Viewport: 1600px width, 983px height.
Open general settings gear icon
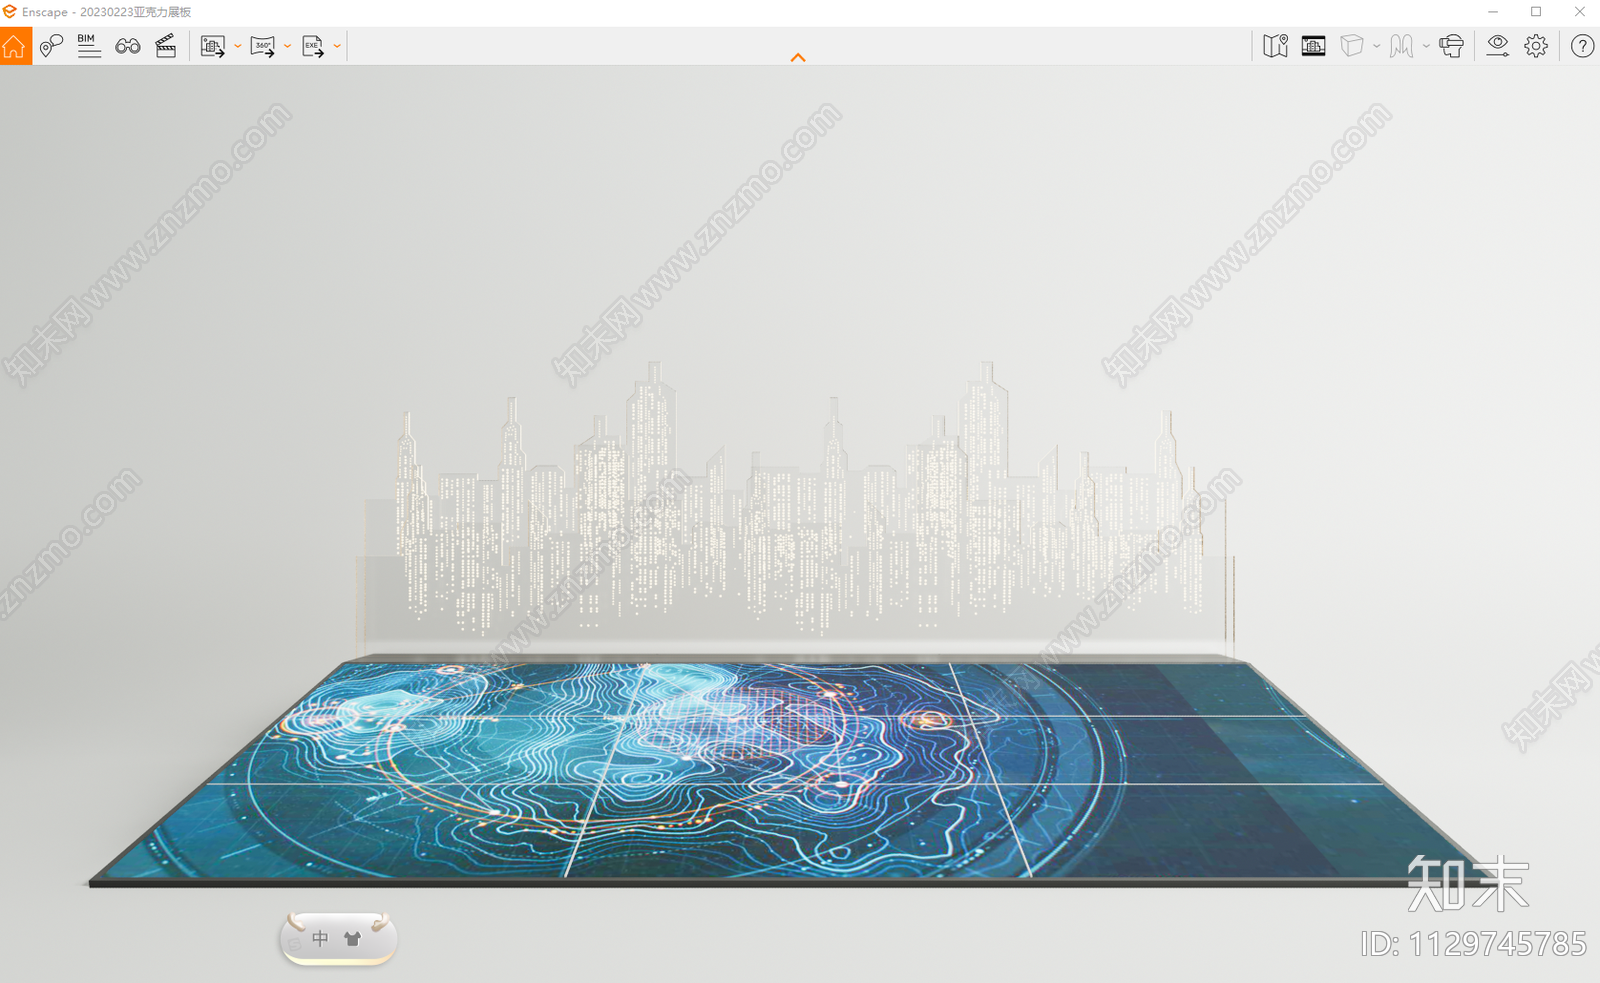pos(1536,46)
